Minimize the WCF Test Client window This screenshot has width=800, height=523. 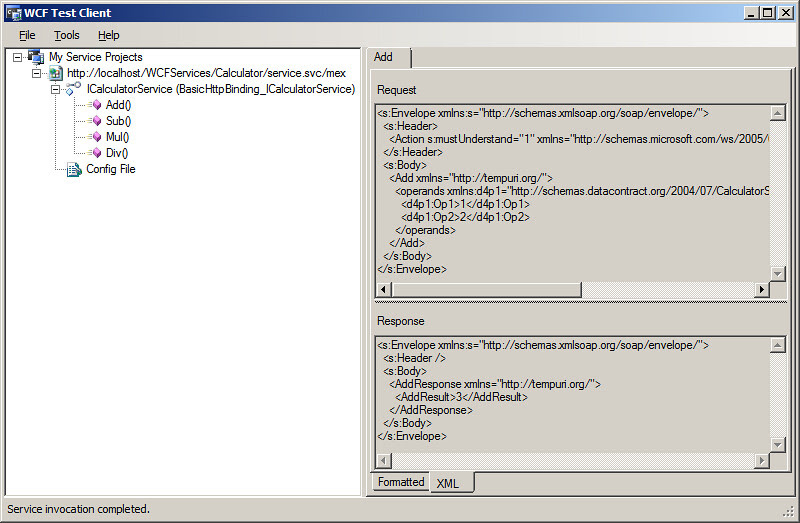(x=751, y=13)
